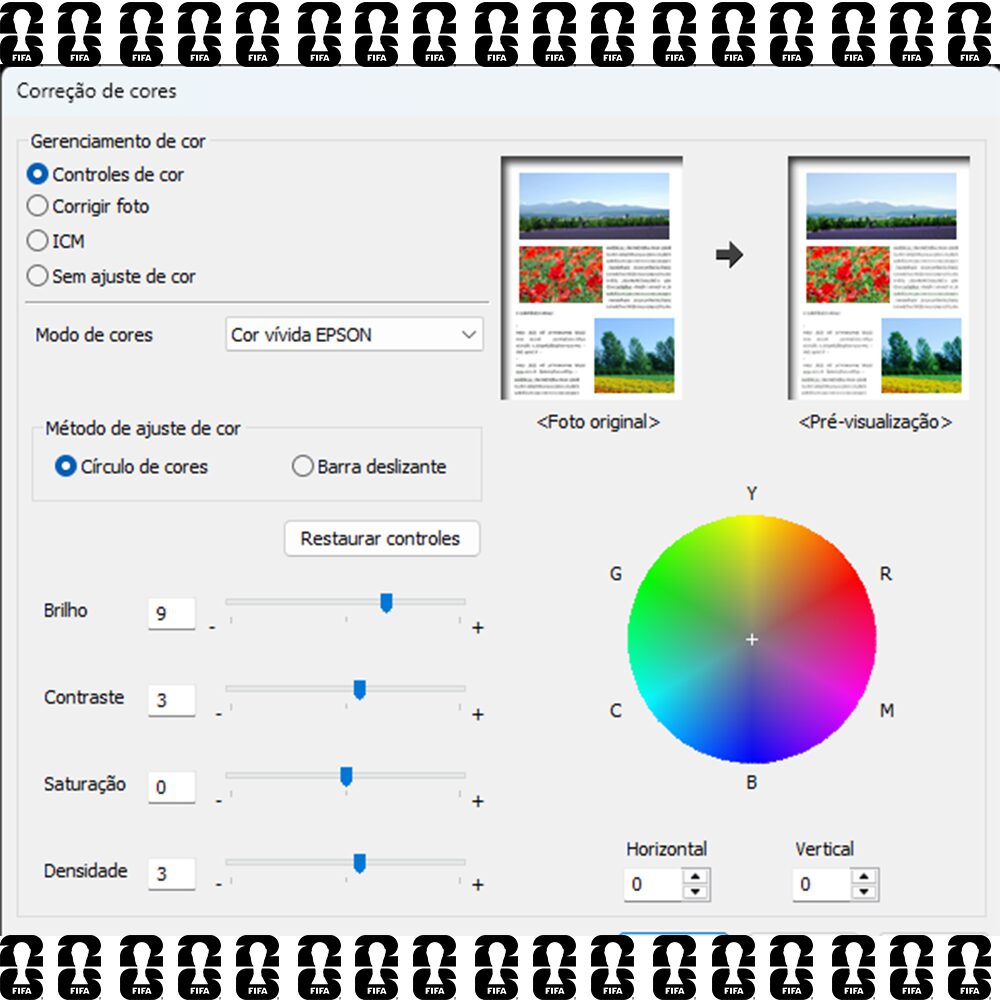Decrease the Horizontal value with down arrow
This screenshot has width=1000, height=1000.
click(x=696, y=892)
